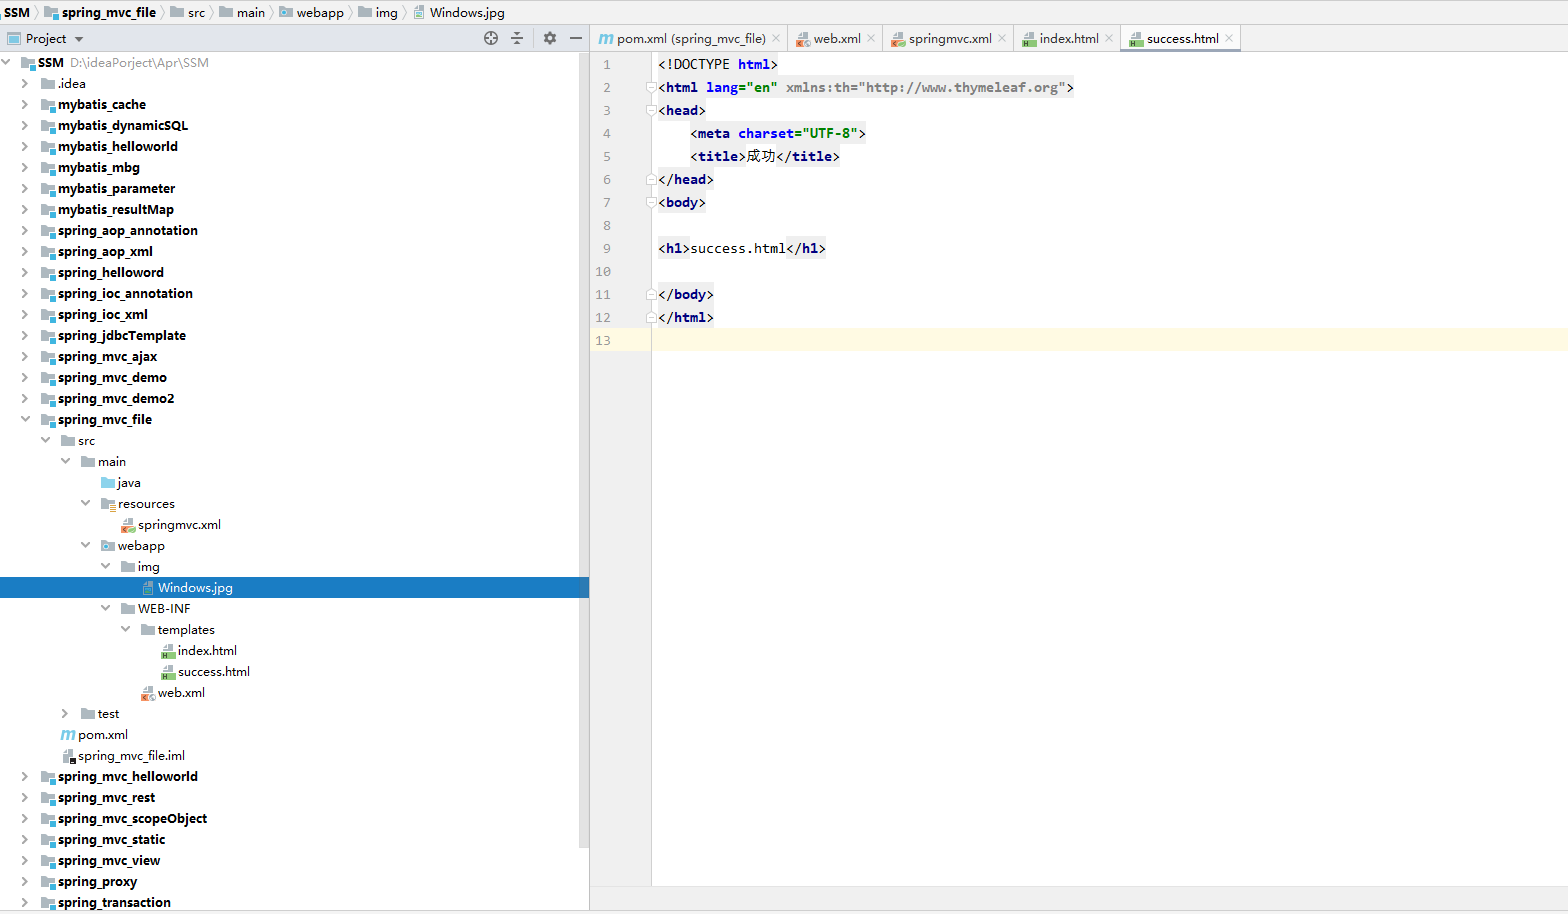Close the success.html editor tab
Screen dimensions: 1568x914
click(x=1229, y=38)
